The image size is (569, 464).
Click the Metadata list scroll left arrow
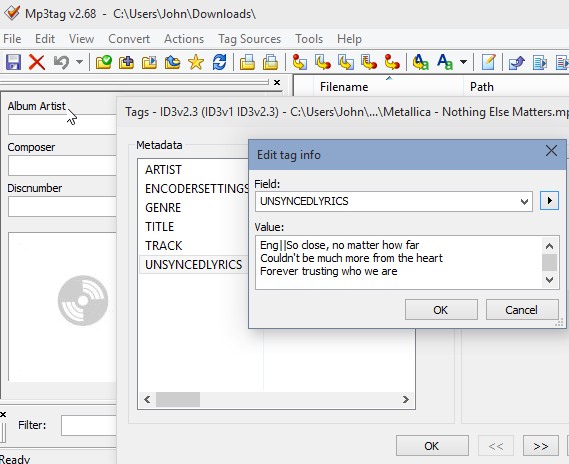147,399
